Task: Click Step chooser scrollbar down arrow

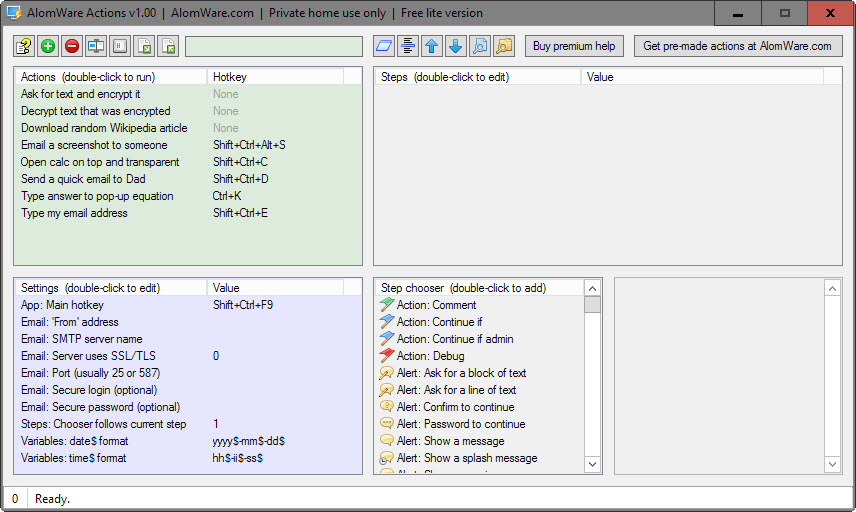Action: 592,464
